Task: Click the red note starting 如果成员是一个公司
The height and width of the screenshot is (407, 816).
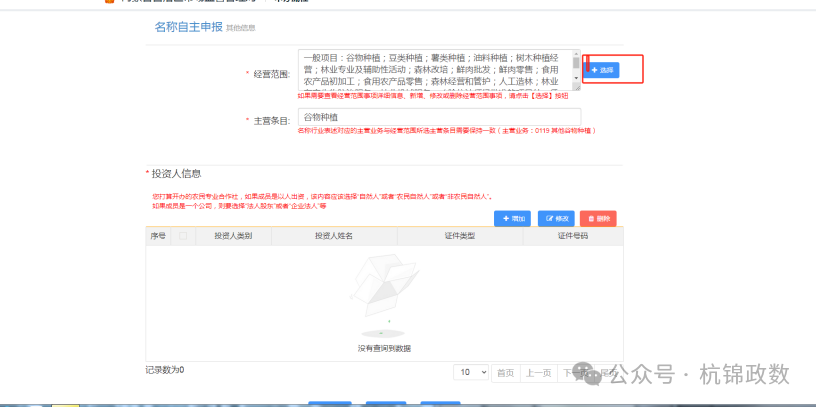Action: [x=239, y=206]
